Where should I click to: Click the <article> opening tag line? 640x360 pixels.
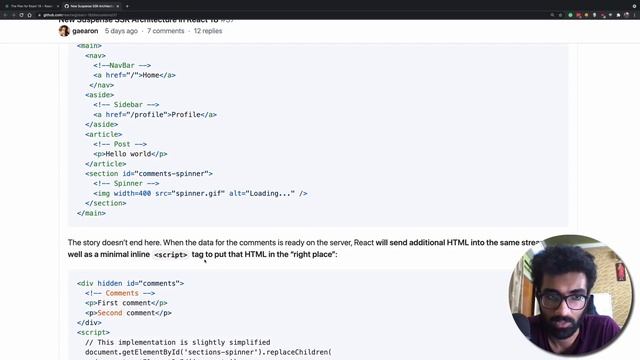[103, 134]
